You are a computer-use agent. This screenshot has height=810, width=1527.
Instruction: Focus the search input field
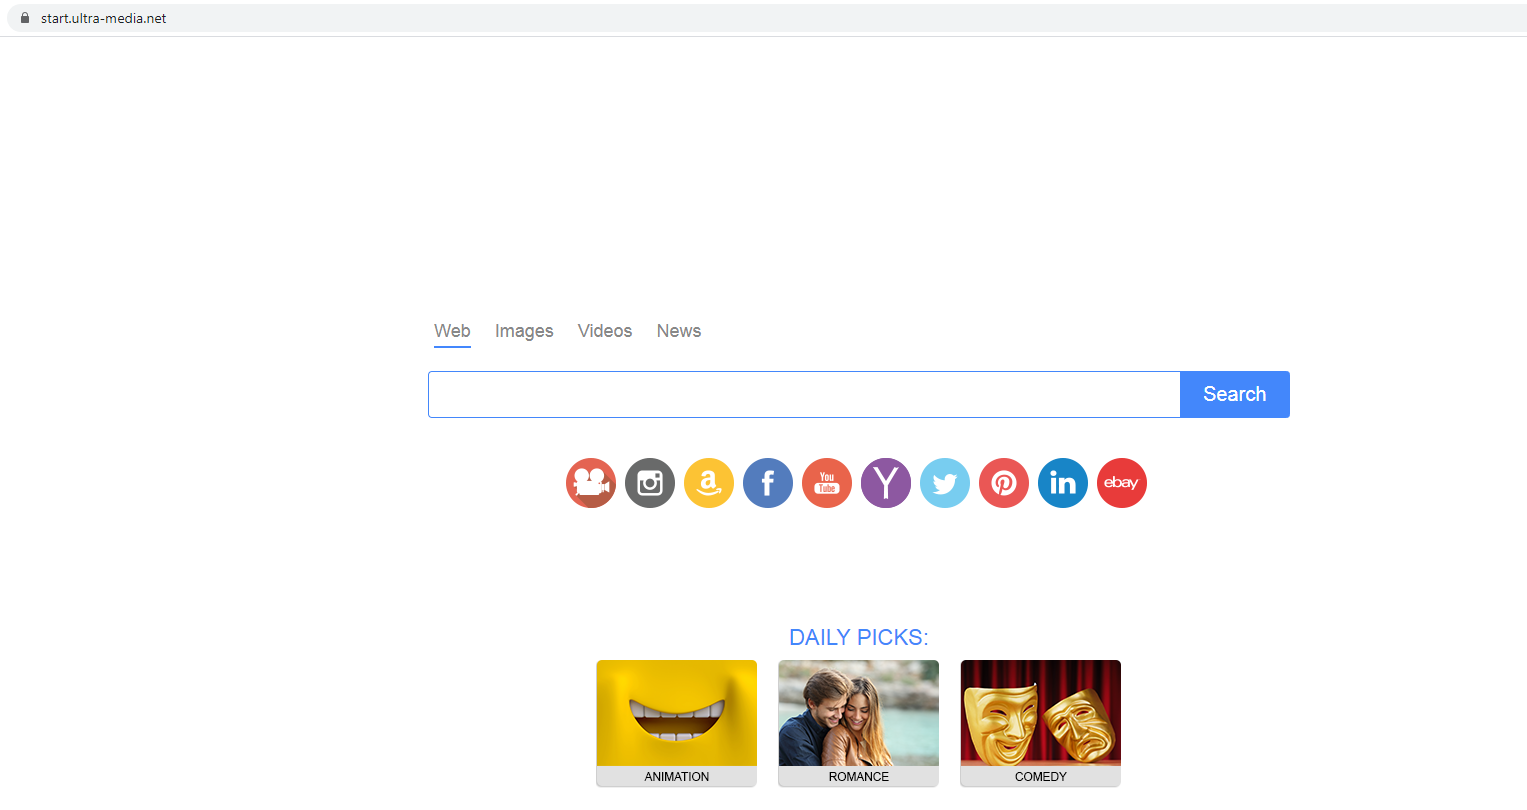pyautogui.click(x=804, y=394)
